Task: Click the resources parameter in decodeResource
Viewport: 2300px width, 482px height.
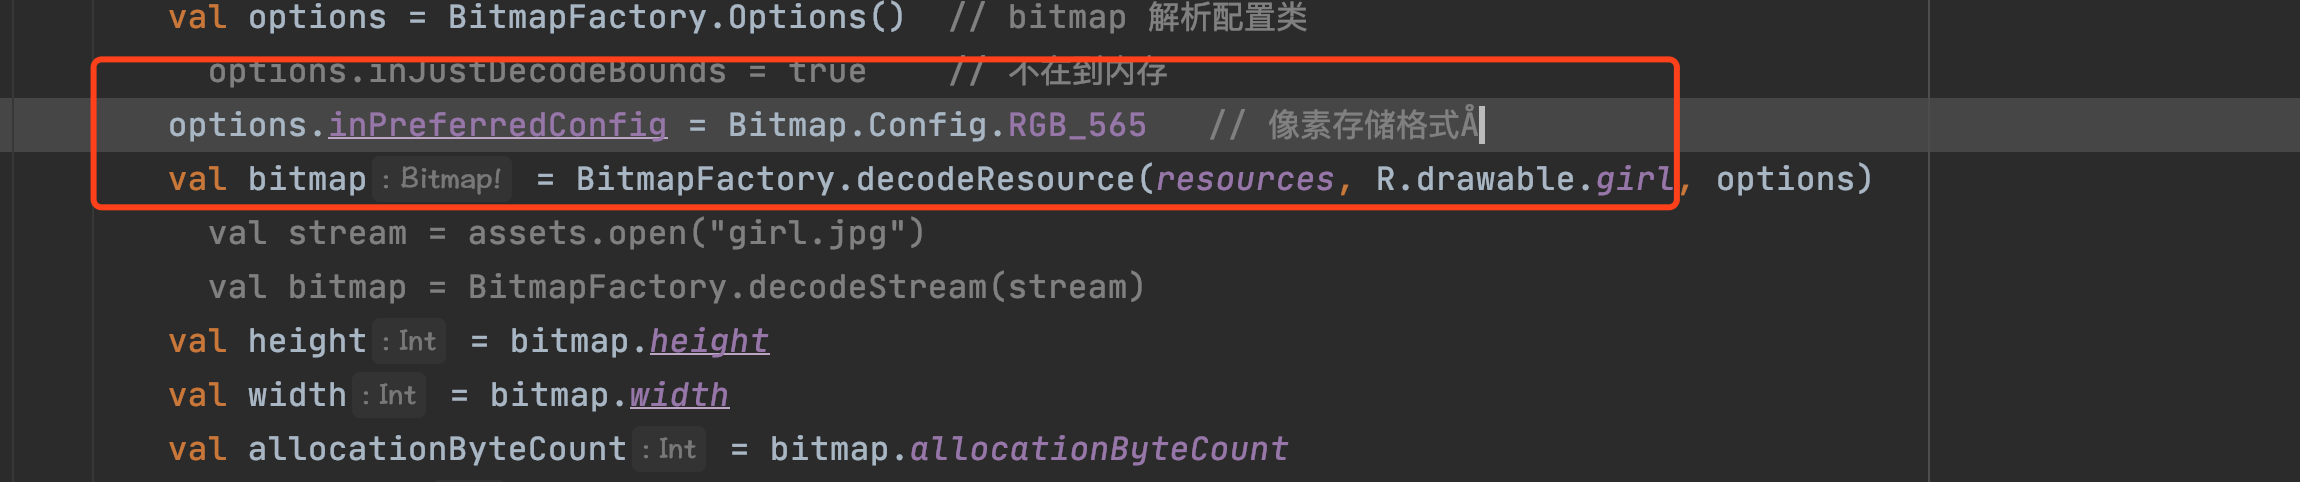Action: point(1245,179)
